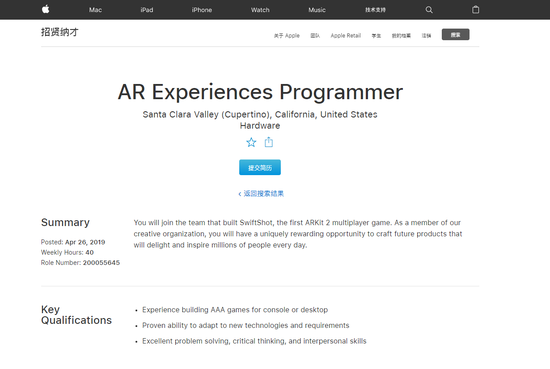The height and width of the screenshot is (369, 550).
Task: Click the SwiftShot summary paragraph
Action: coord(298,234)
